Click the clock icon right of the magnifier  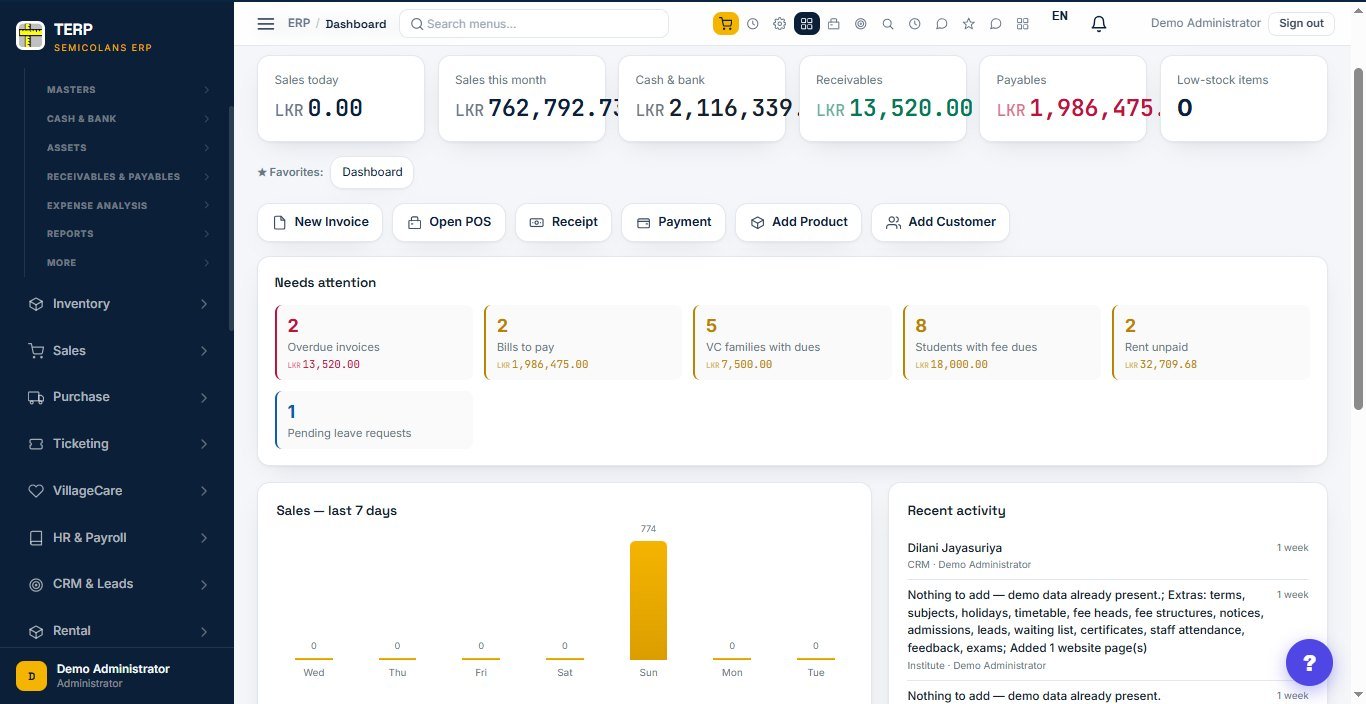pos(914,23)
